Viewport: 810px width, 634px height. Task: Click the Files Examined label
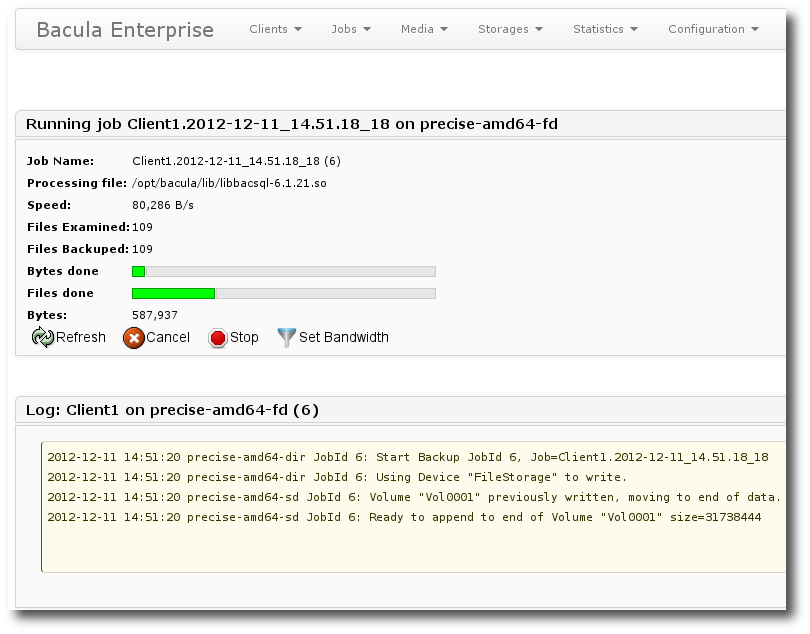point(79,227)
